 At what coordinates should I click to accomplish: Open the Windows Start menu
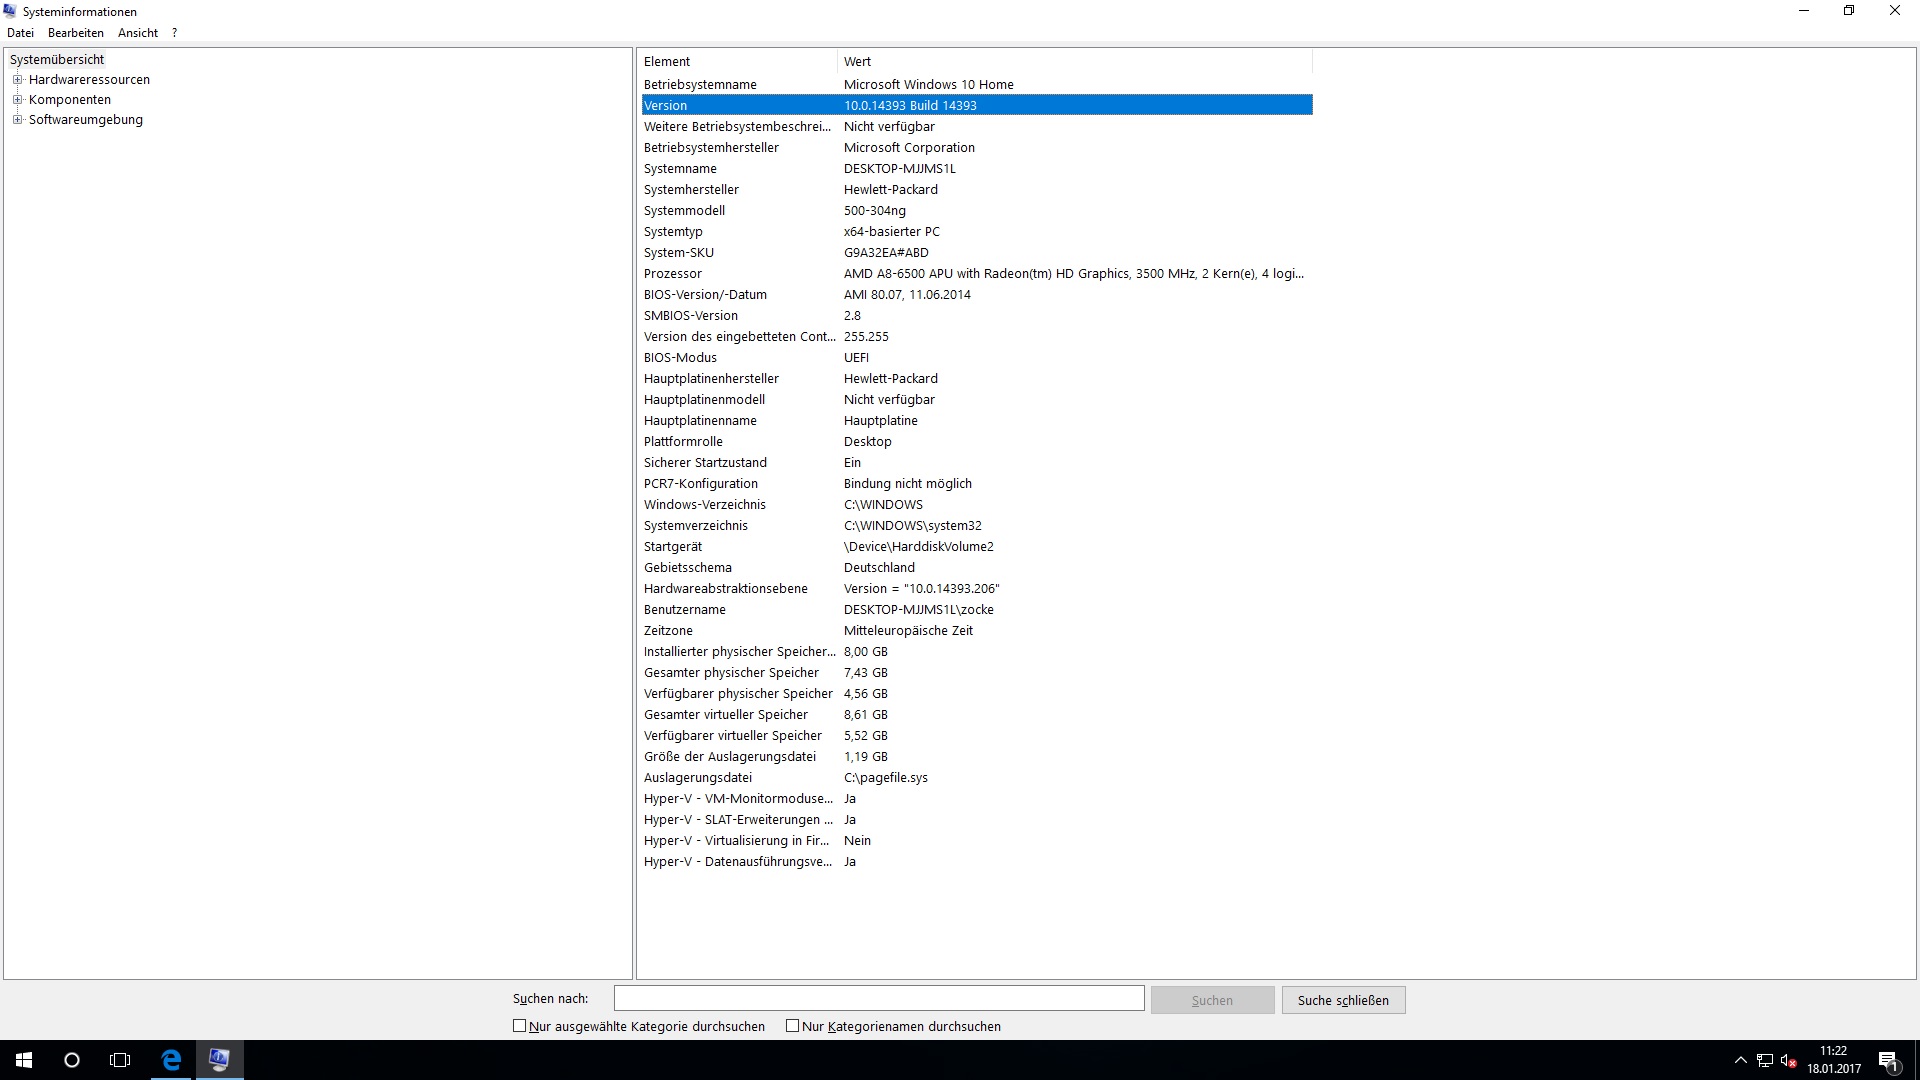[24, 1060]
